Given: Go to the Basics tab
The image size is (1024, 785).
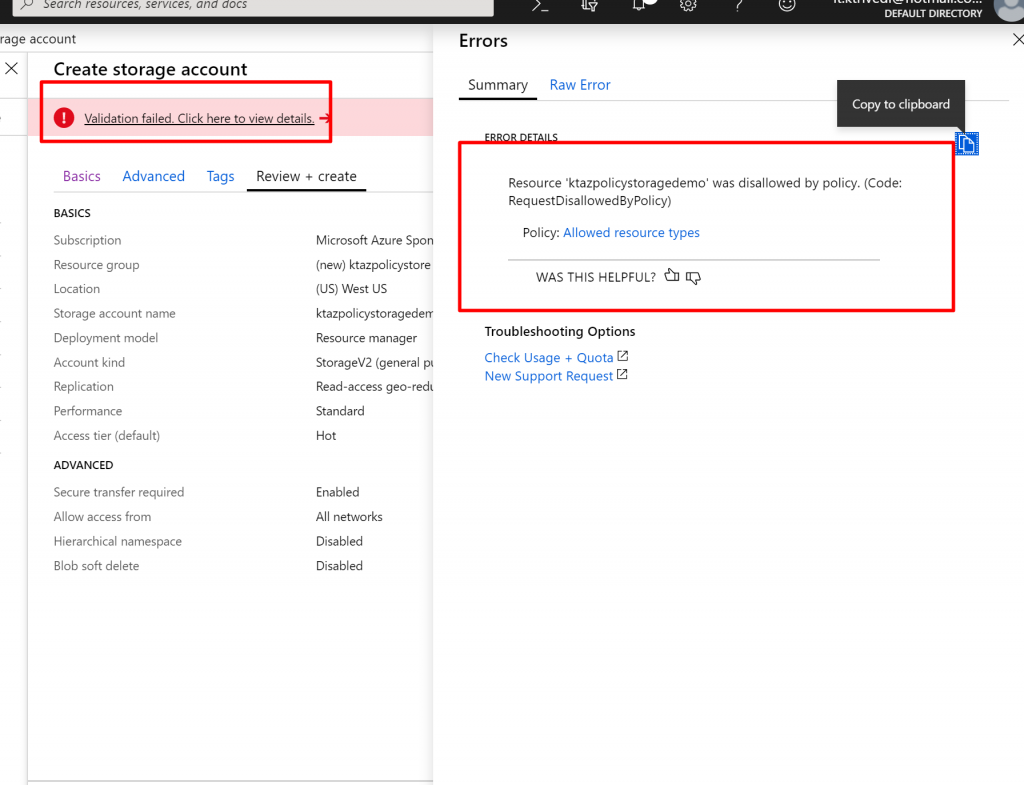Looking at the screenshot, I should coord(82,176).
